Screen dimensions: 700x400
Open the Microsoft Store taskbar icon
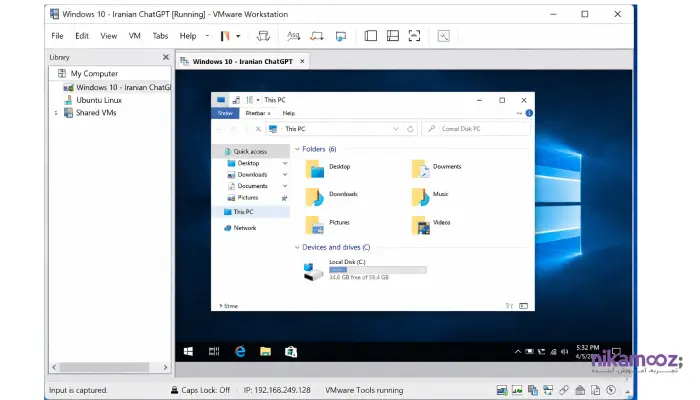(x=290, y=351)
